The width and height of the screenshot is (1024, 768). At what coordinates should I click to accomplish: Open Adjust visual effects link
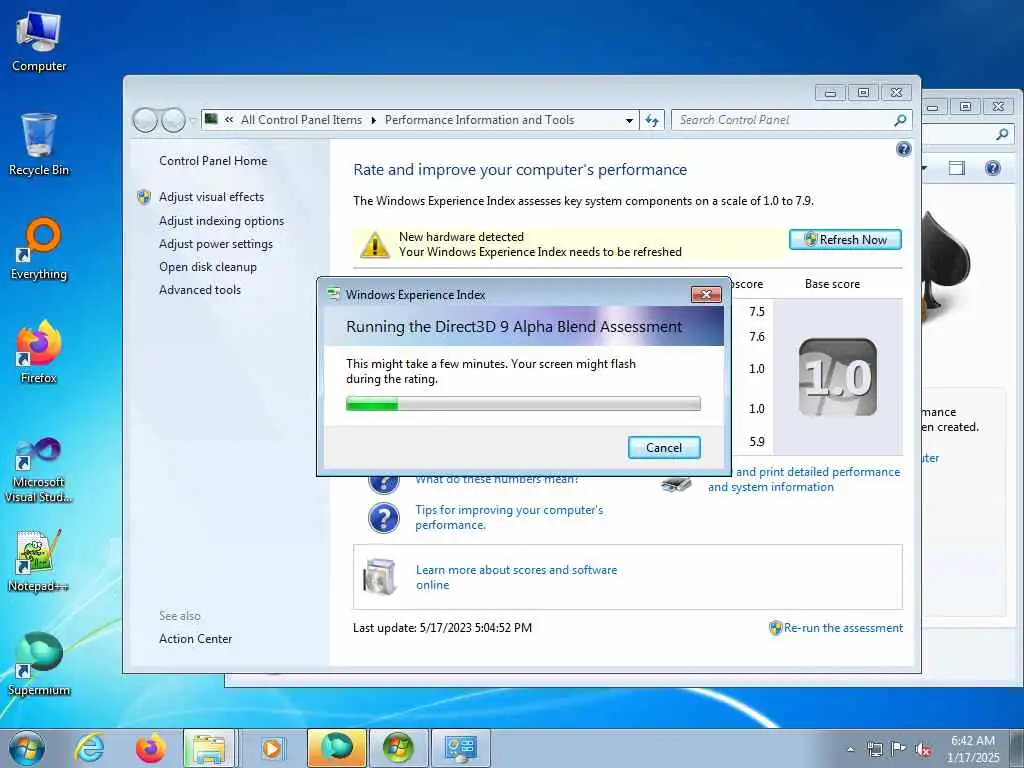click(x=212, y=197)
